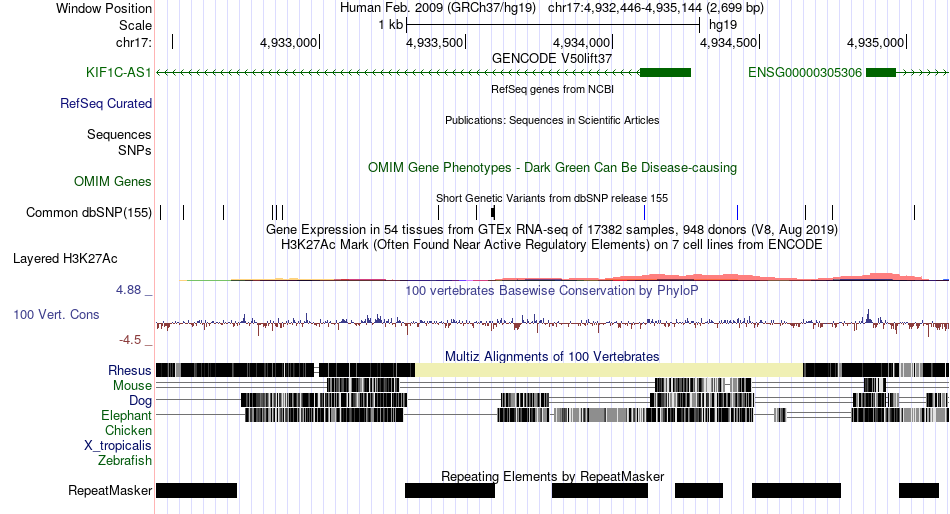Open the H3K27Ac Mark ENCODE track title
Viewport: 950px width, 514px height.
point(552,245)
